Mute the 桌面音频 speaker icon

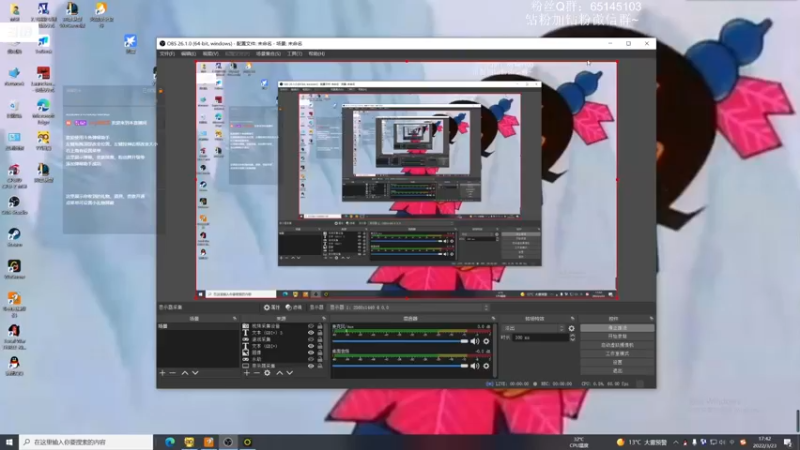tap(475, 366)
